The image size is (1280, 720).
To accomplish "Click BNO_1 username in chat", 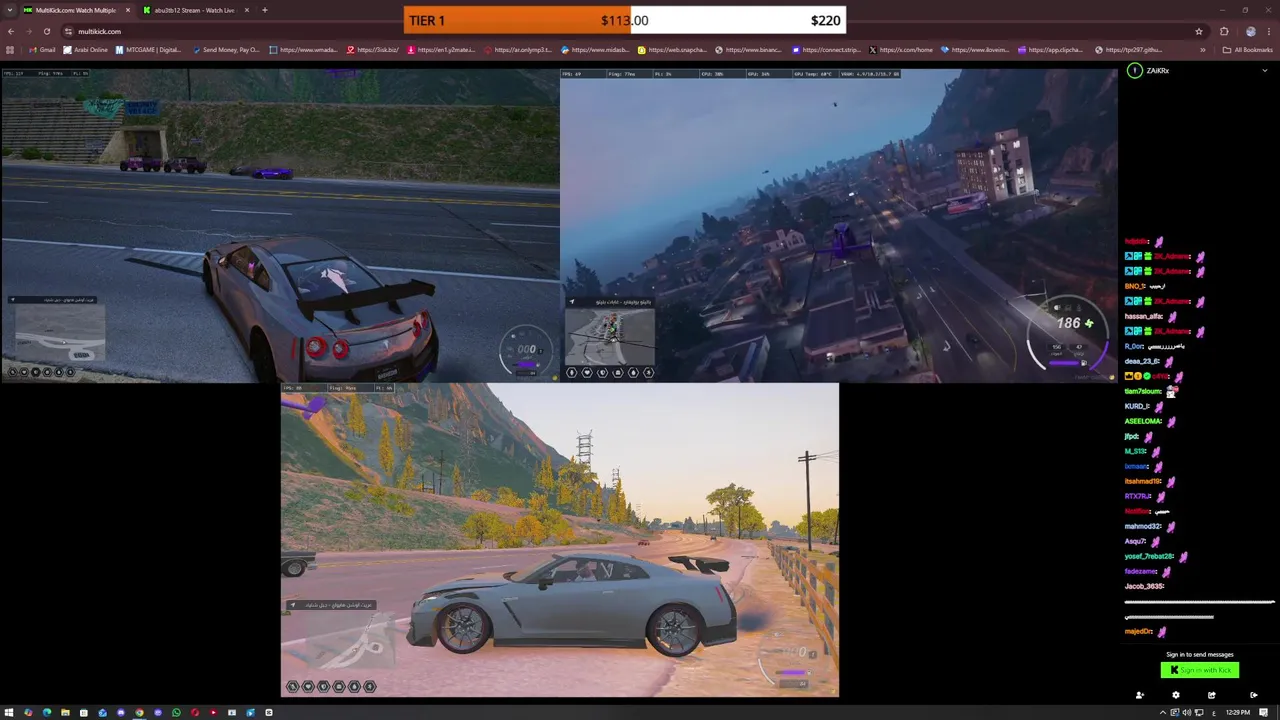I will (1135, 286).
